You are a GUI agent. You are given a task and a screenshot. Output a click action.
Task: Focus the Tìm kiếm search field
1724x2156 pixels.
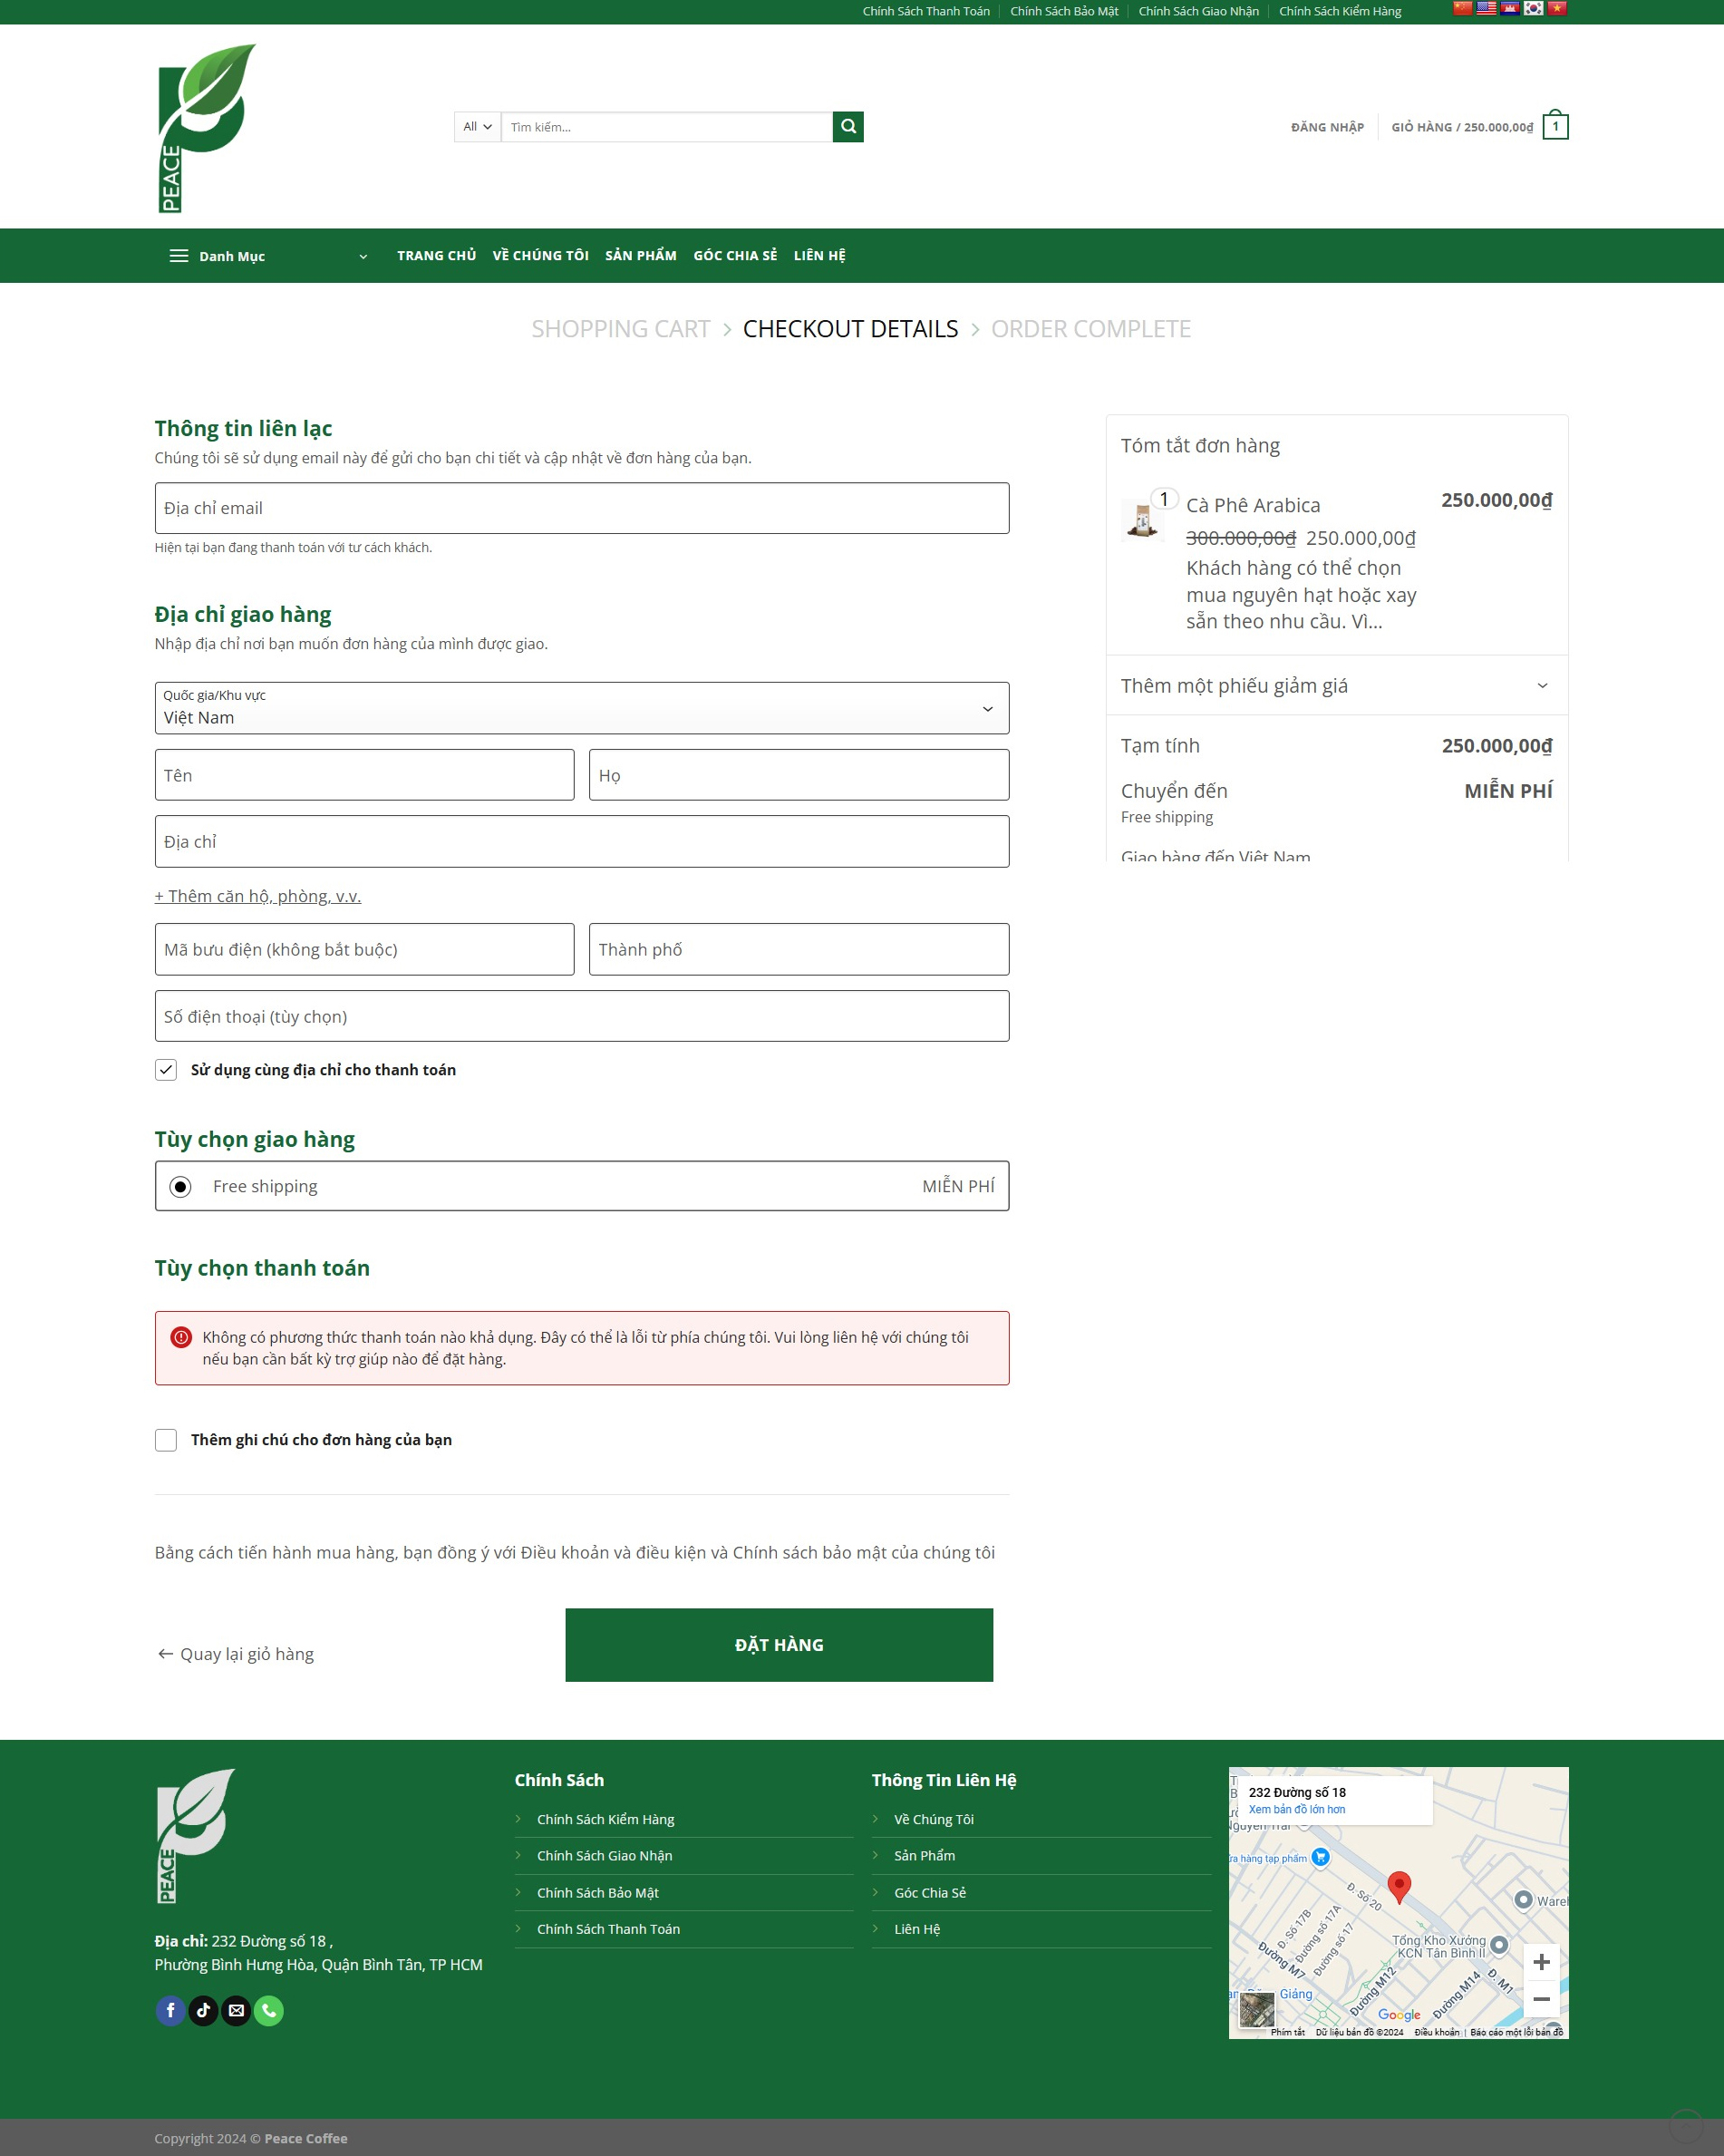tap(666, 127)
